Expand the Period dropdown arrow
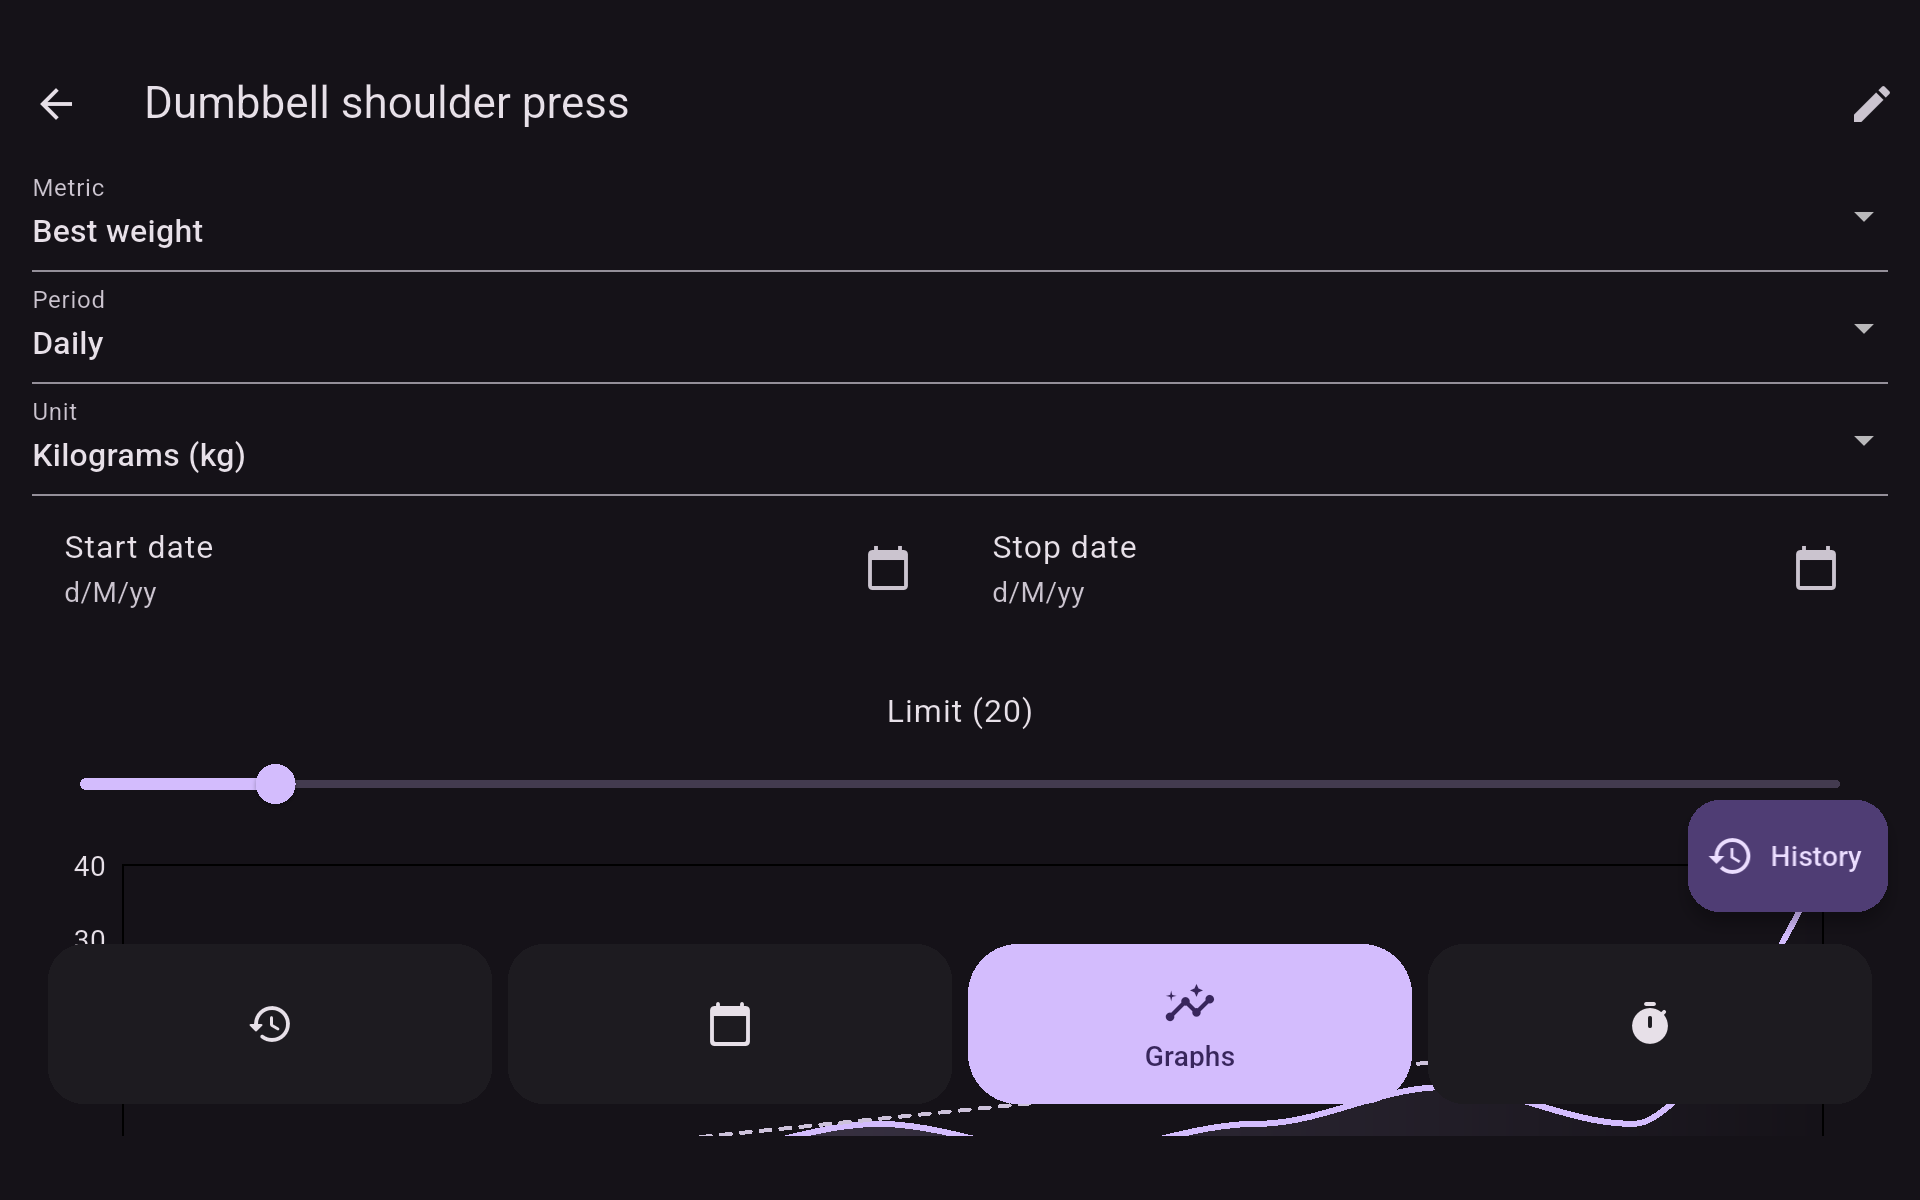This screenshot has width=1920, height=1200. coord(1863,329)
